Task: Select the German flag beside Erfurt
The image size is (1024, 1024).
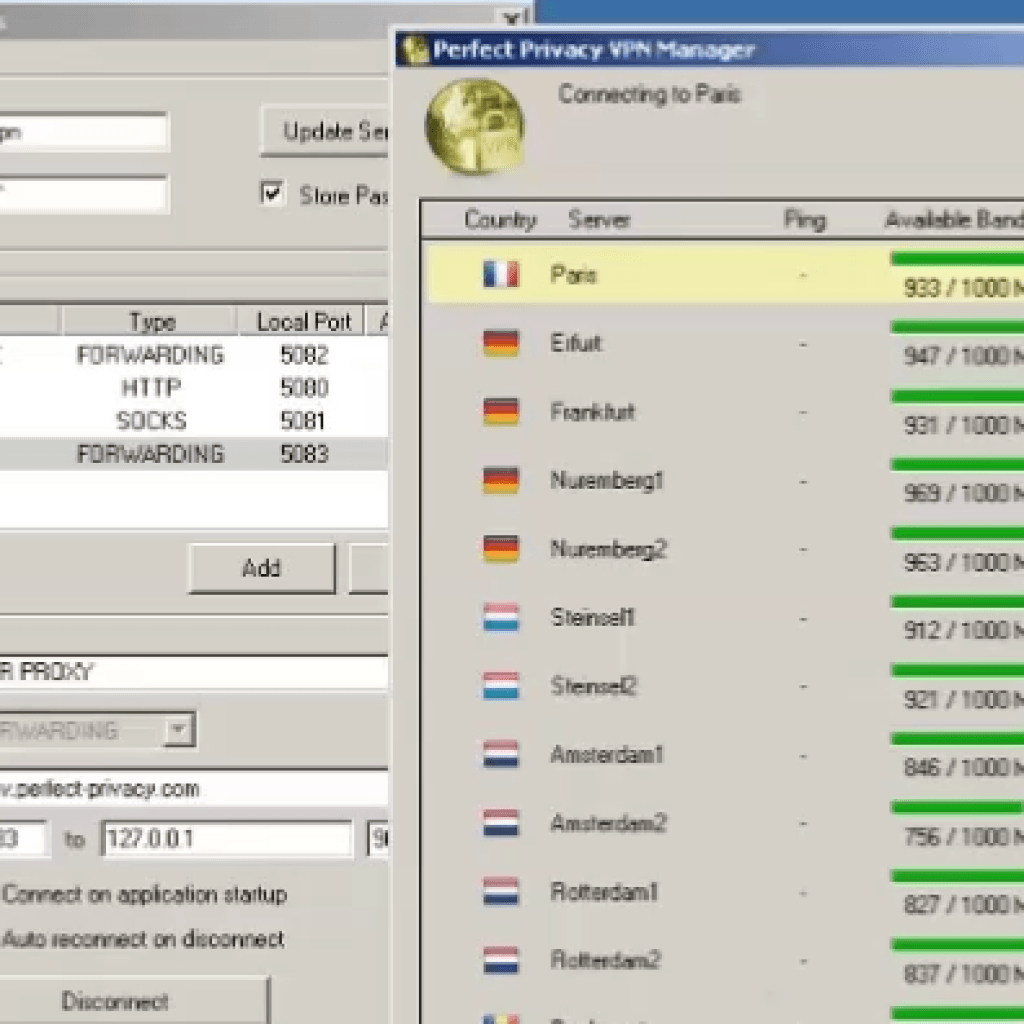Action: coord(501,343)
